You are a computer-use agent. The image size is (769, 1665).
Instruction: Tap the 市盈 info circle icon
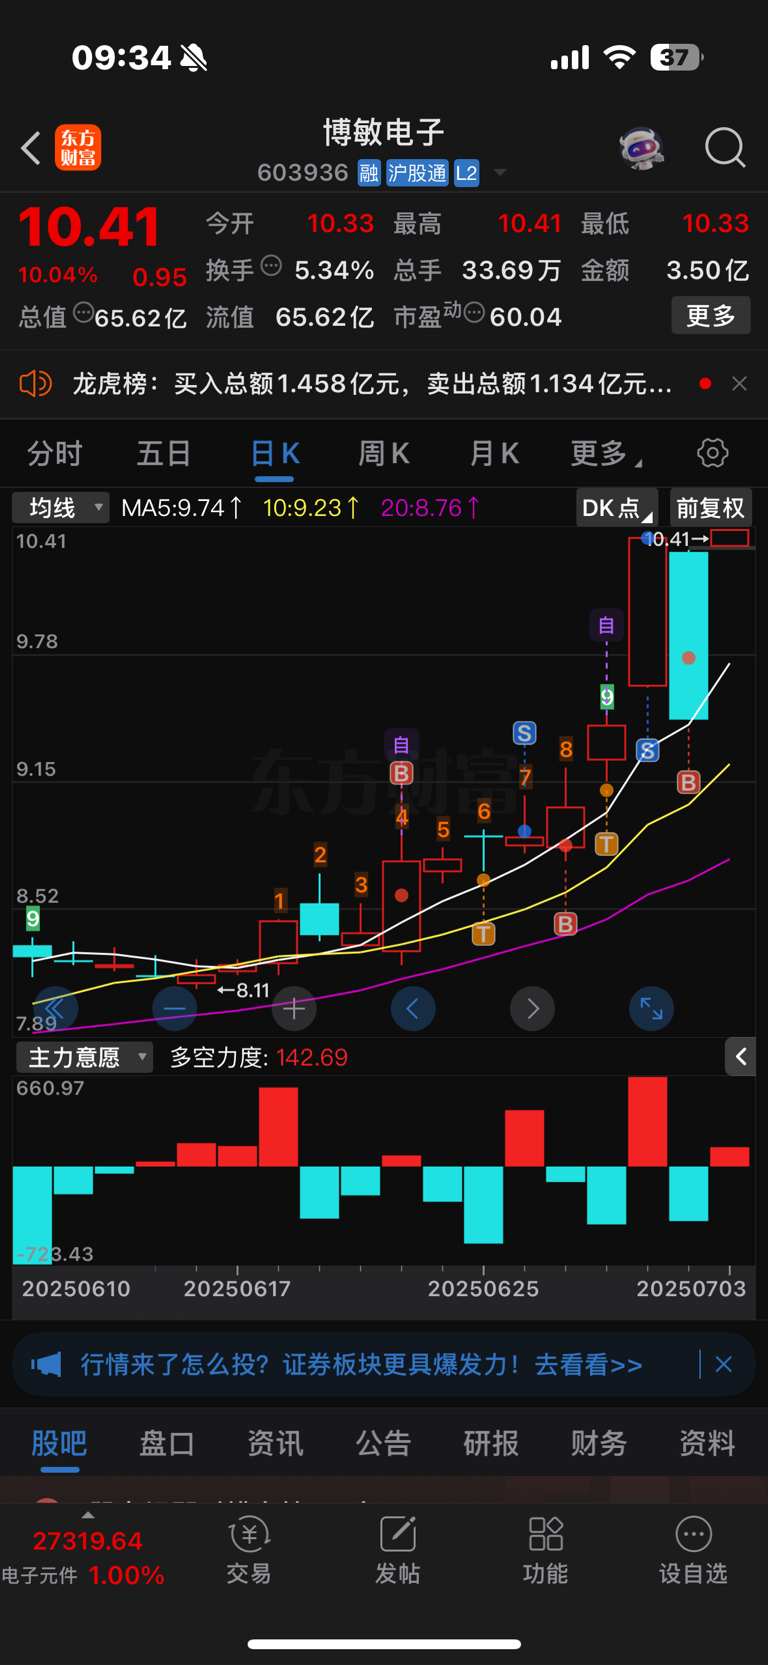point(474,314)
